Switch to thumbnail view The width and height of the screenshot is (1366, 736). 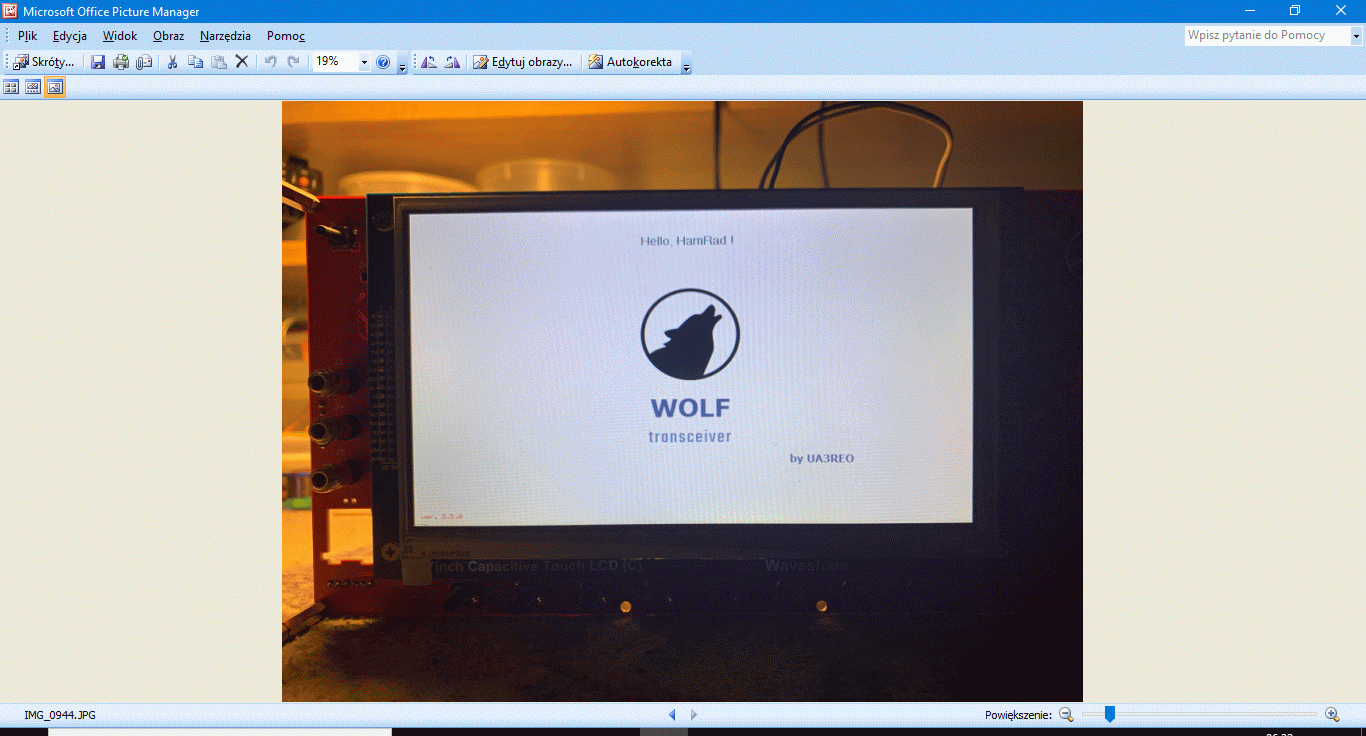point(11,88)
